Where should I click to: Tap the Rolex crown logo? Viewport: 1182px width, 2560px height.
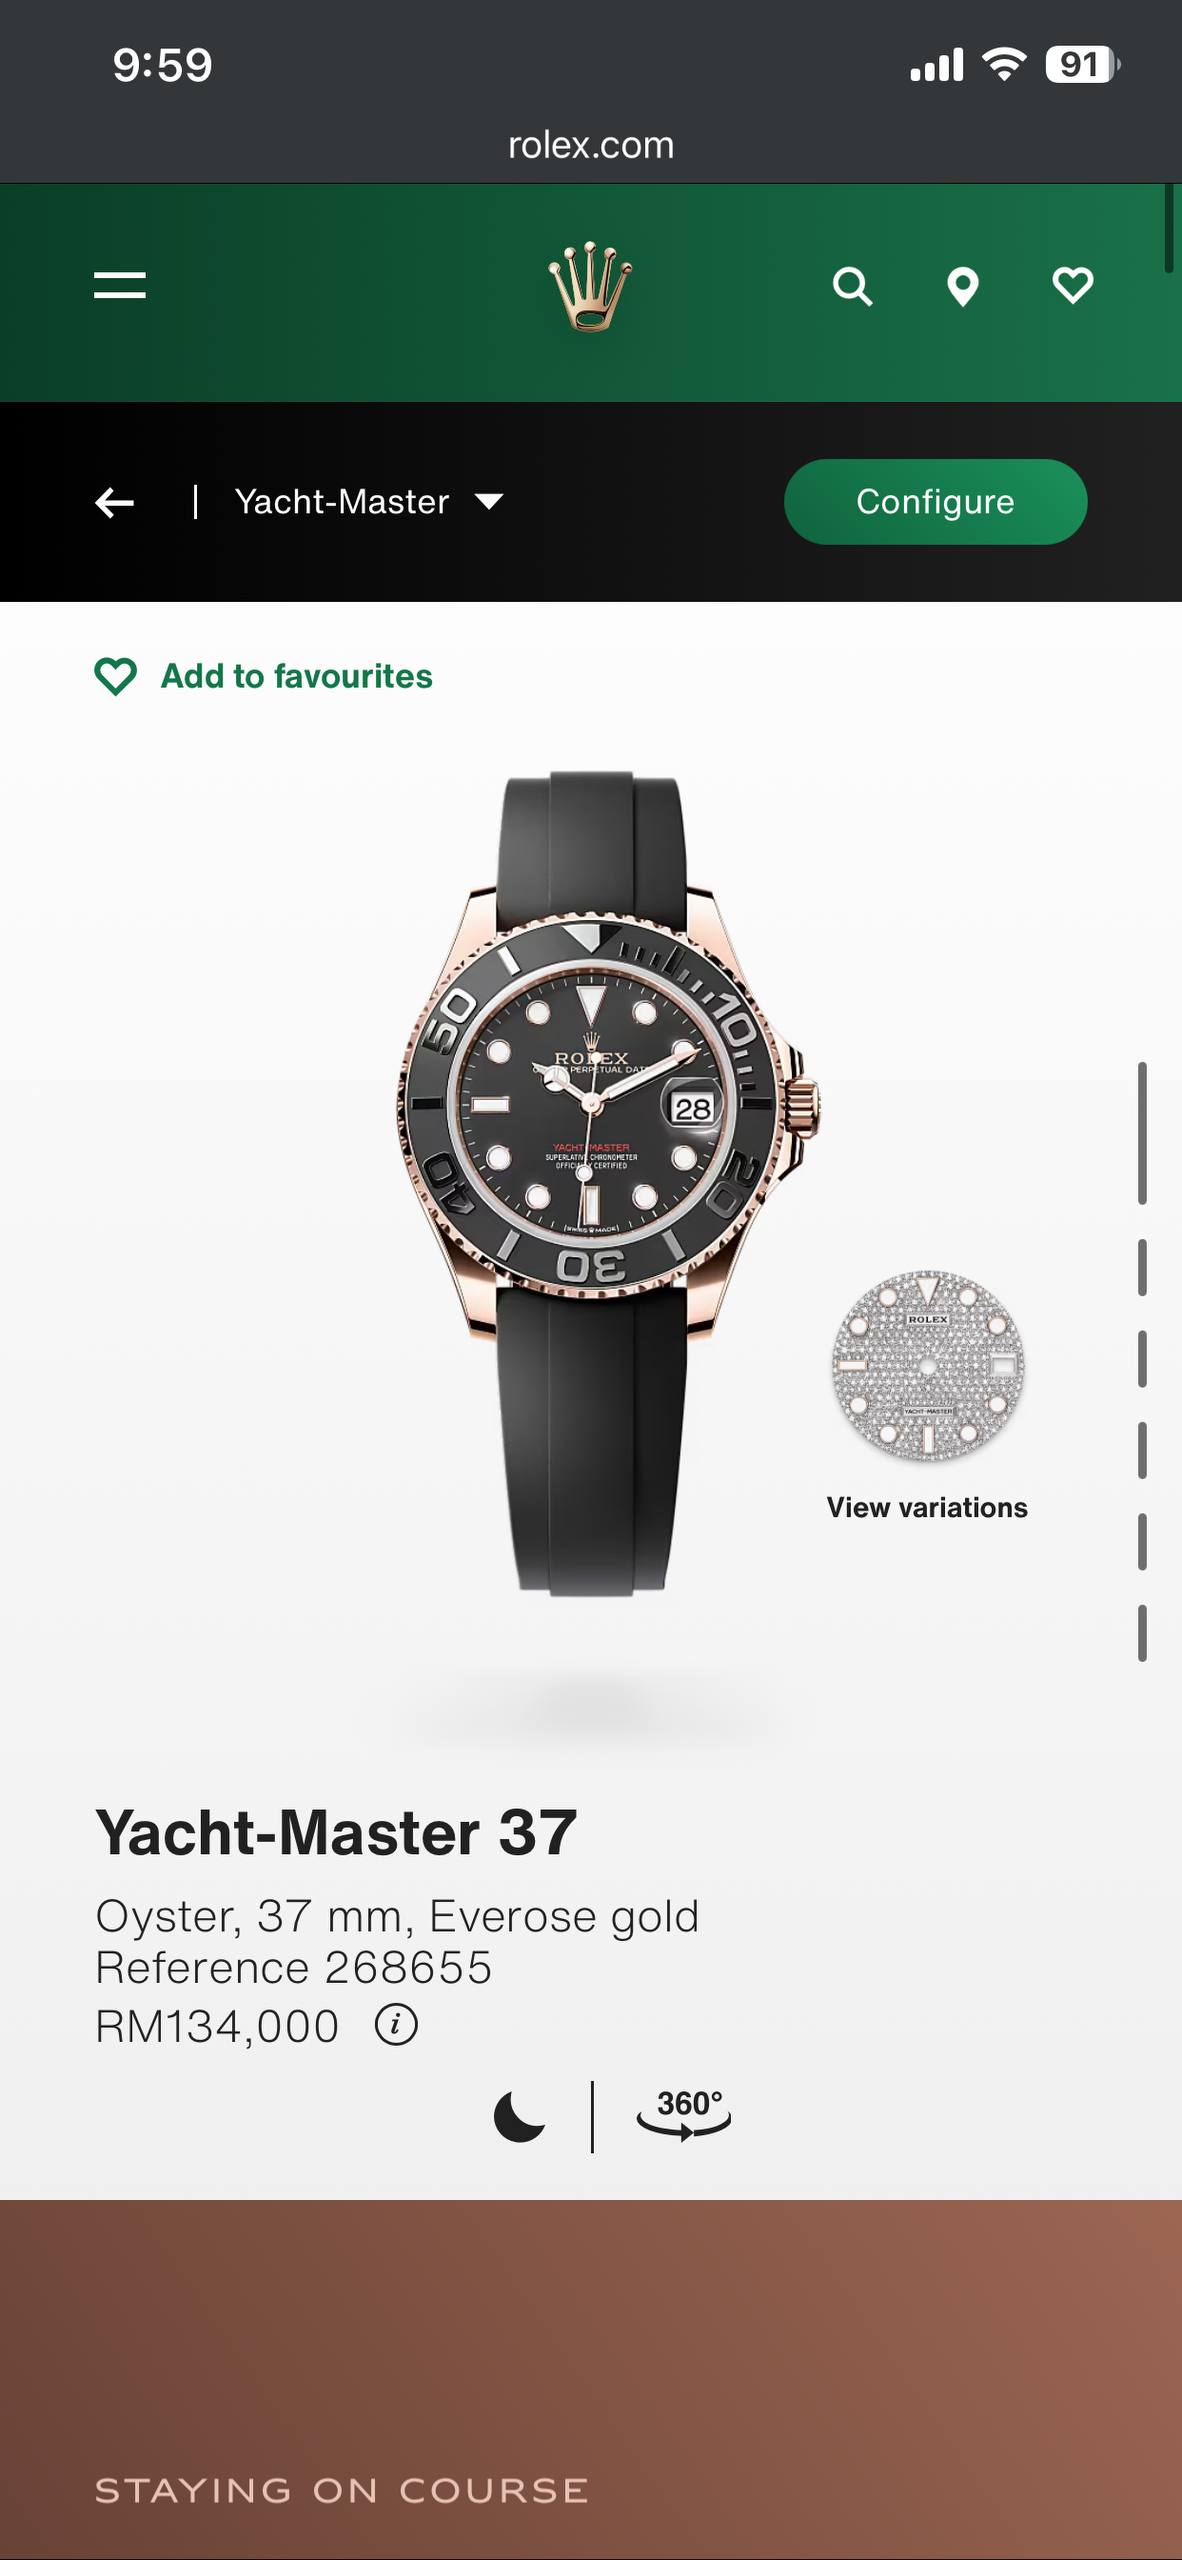tap(590, 286)
